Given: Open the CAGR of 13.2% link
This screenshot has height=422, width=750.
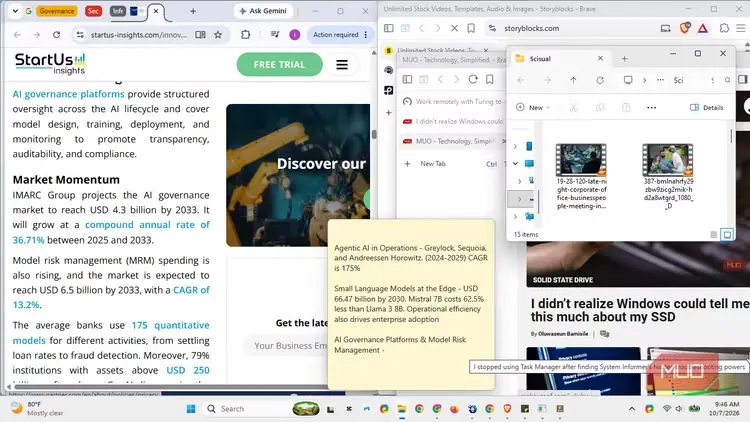Looking at the screenshot, I should coord(111,297).
